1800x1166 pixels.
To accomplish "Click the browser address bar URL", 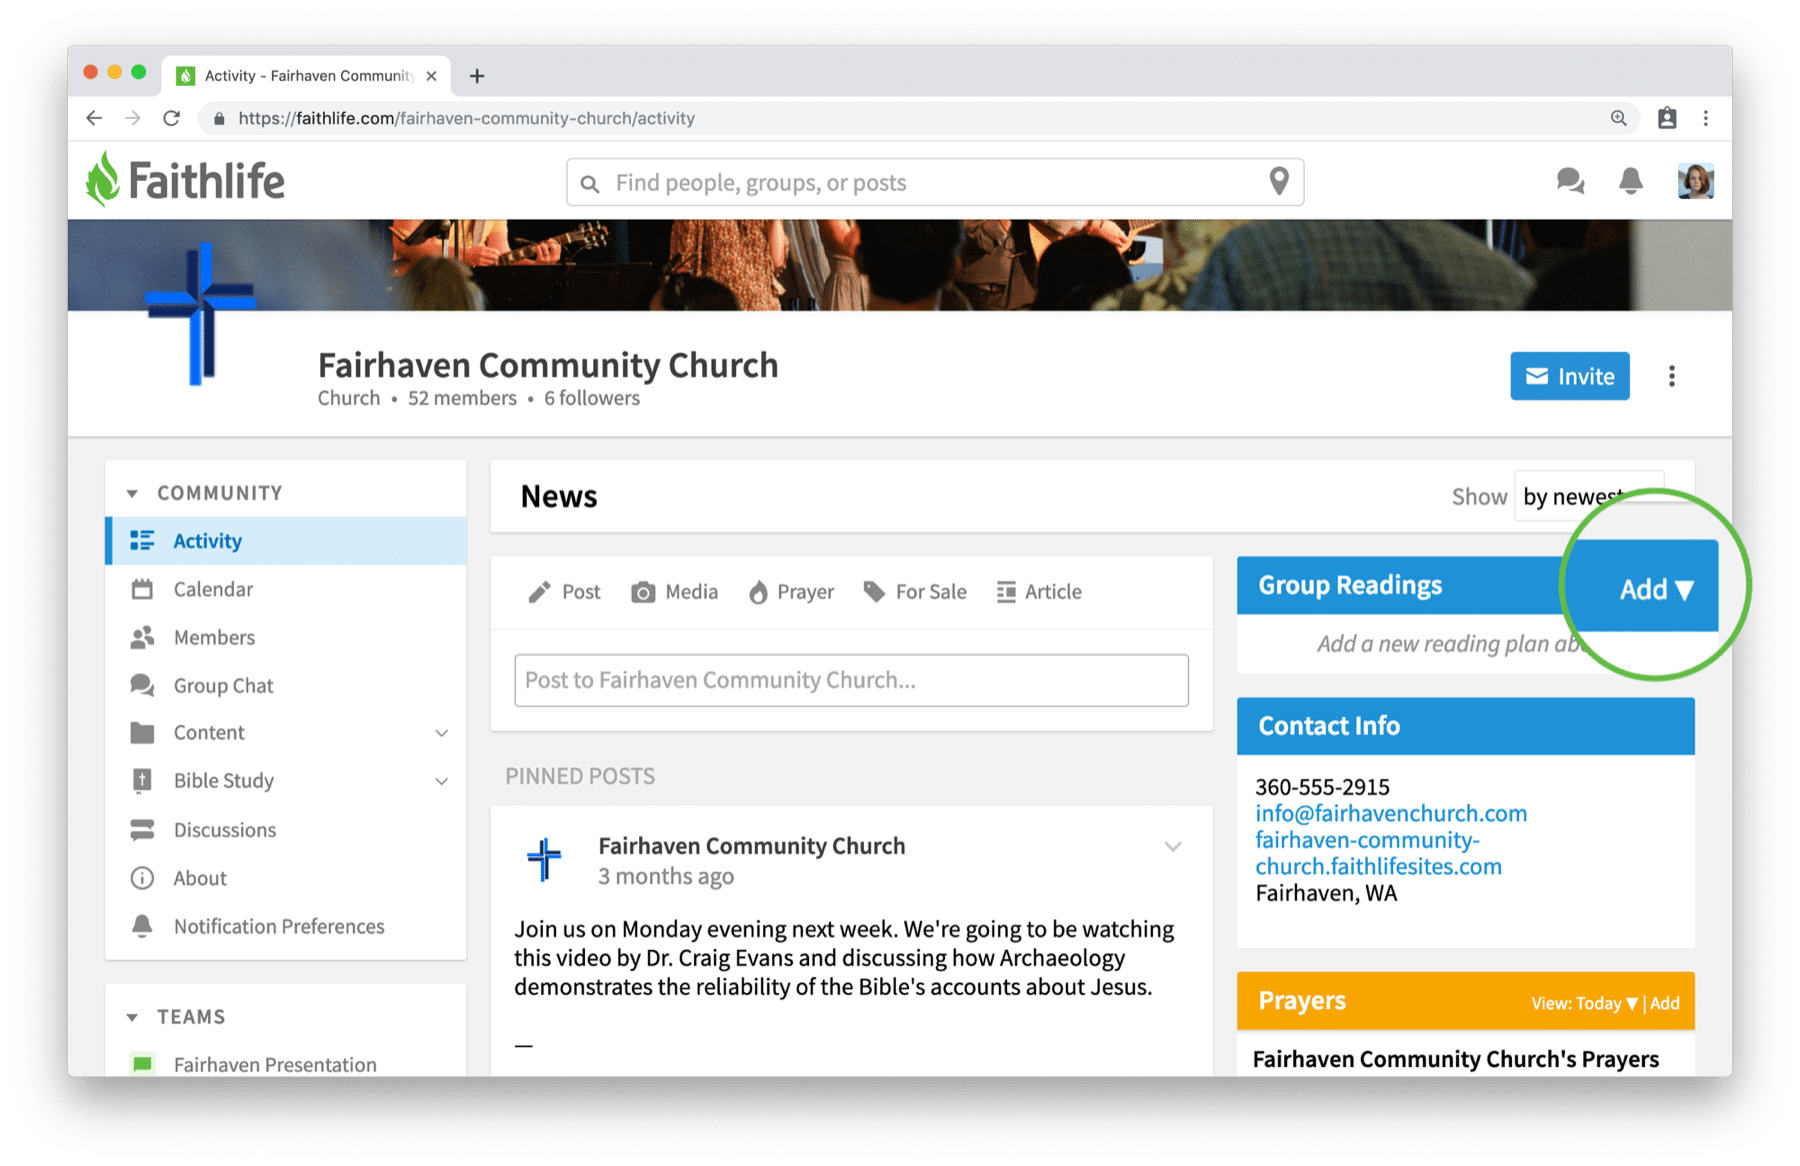I will tap(467, 118).
